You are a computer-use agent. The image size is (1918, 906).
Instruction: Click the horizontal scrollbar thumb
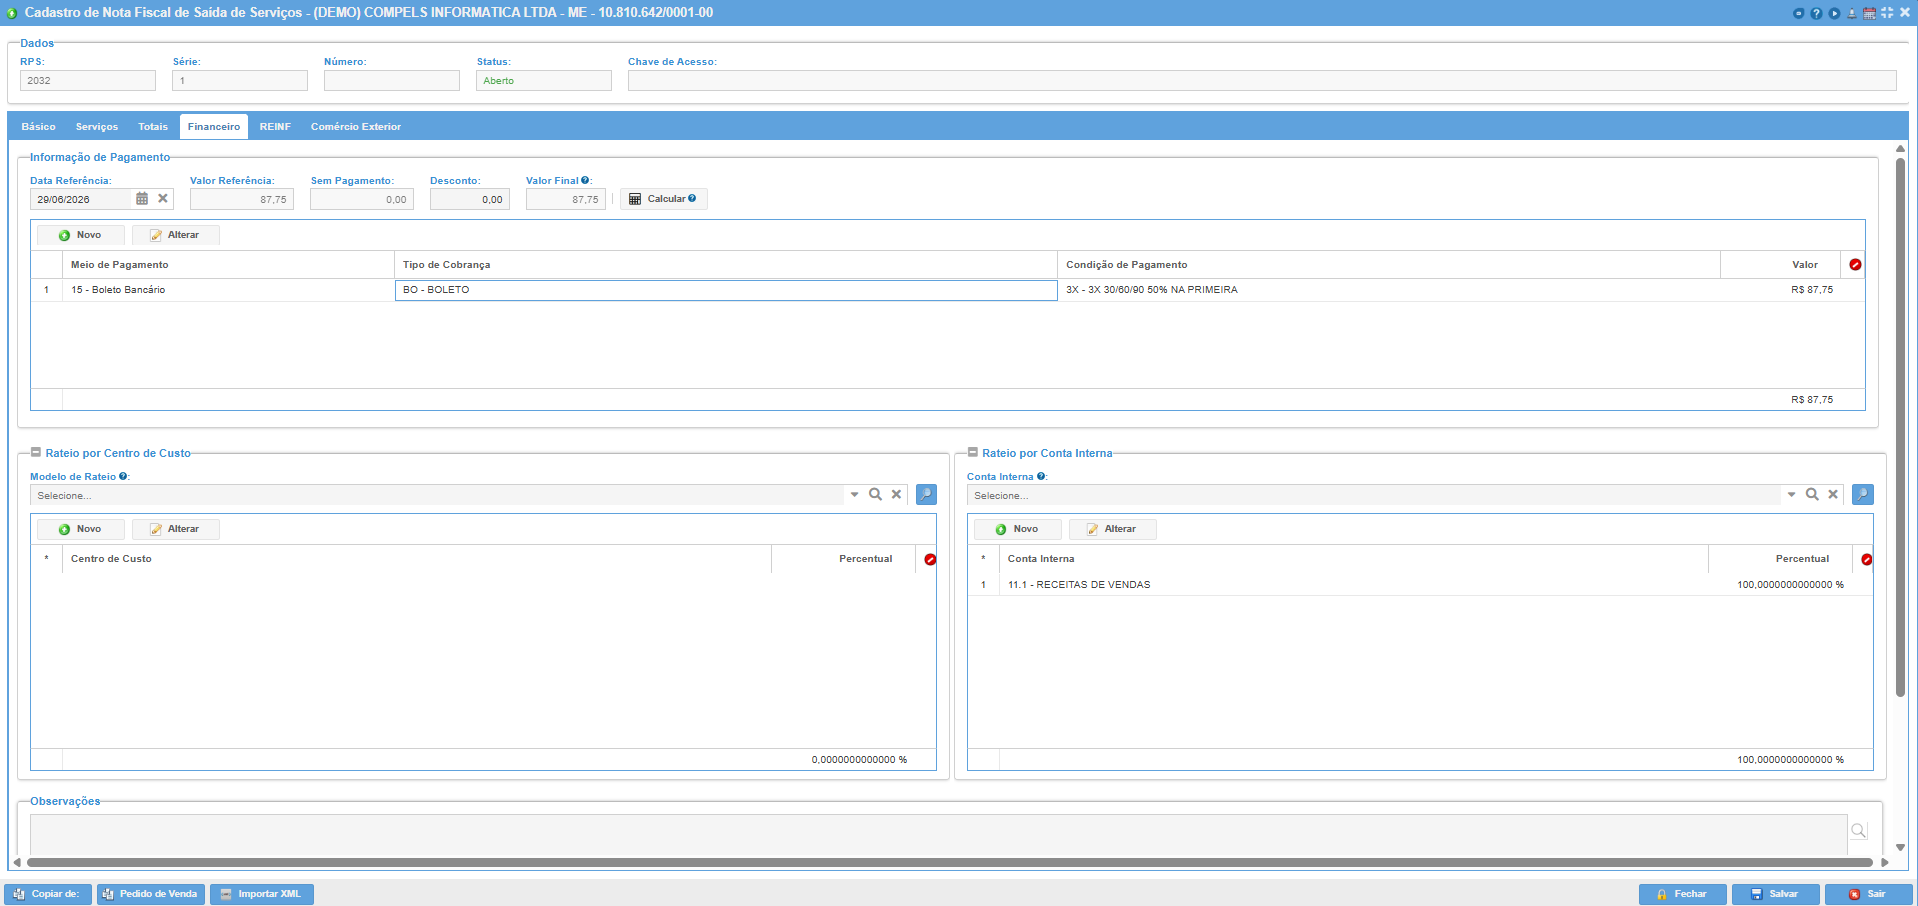(950, 862)
